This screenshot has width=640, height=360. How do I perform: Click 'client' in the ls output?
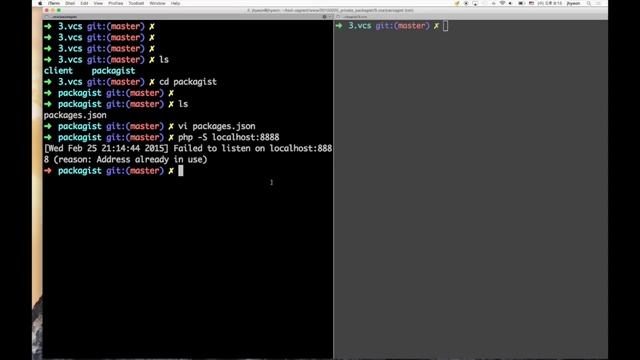[x=58, y=71]
